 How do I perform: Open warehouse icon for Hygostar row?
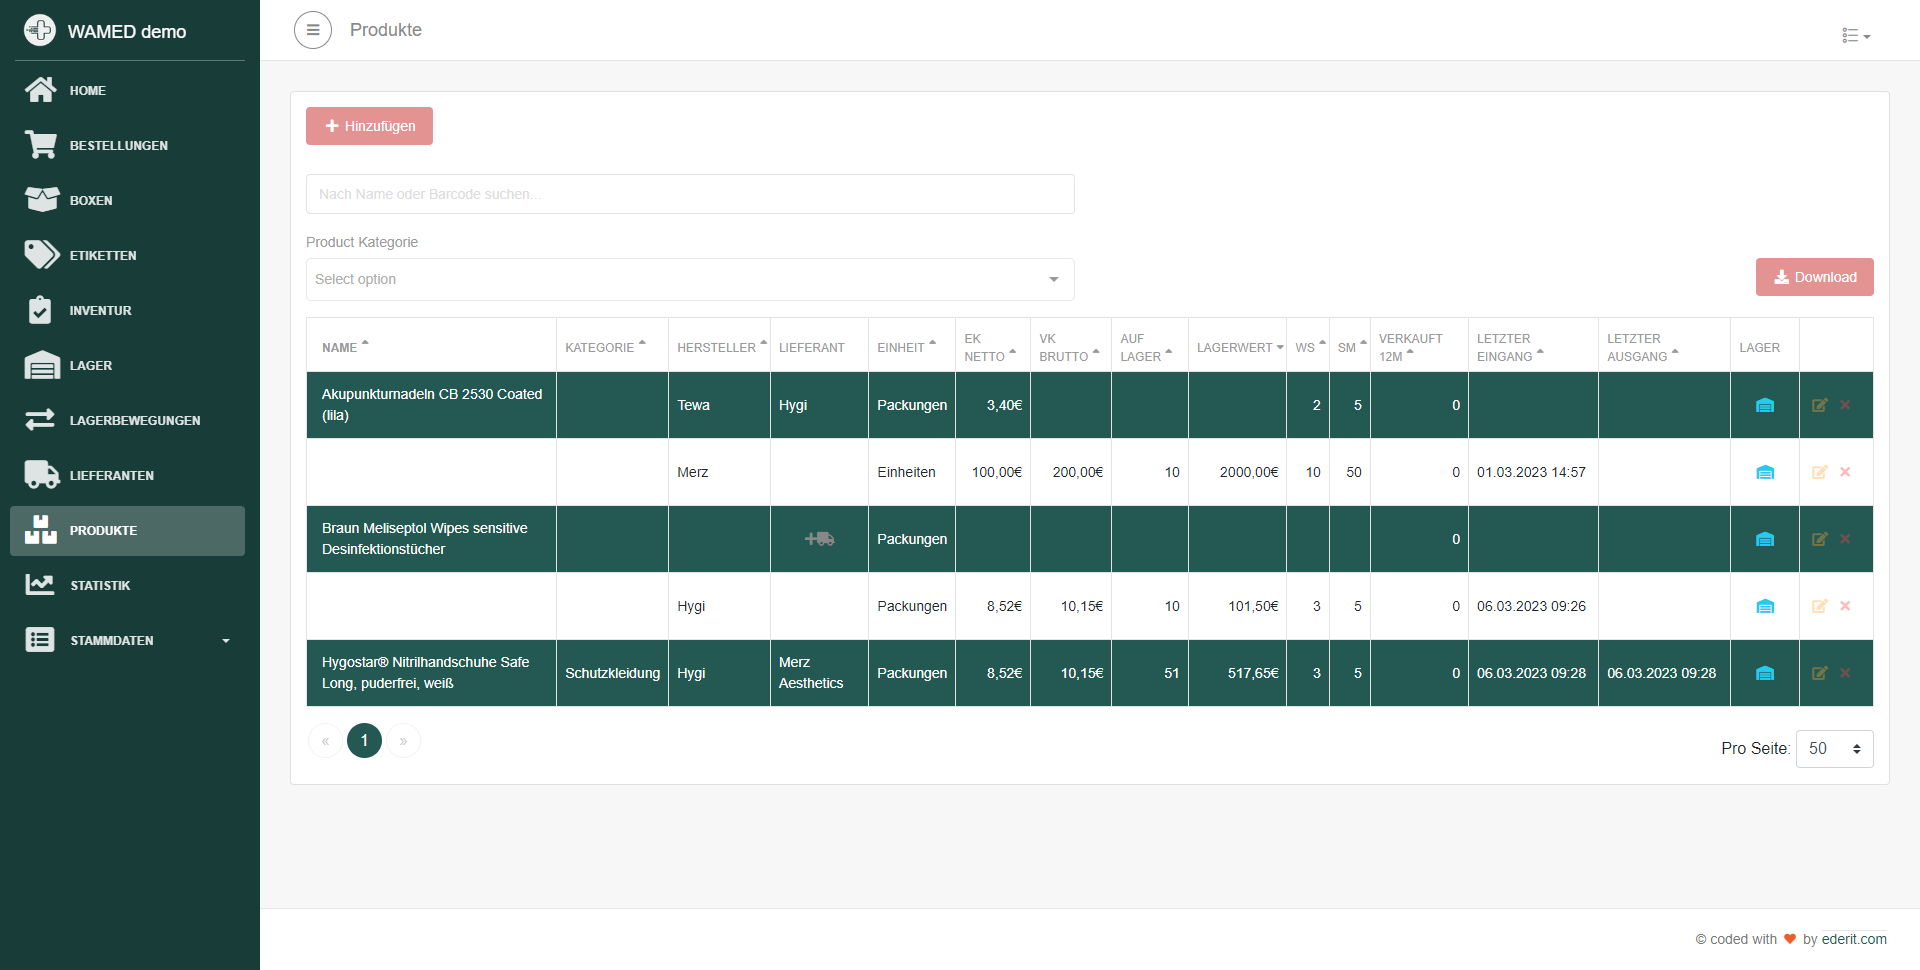point(1765,673)
